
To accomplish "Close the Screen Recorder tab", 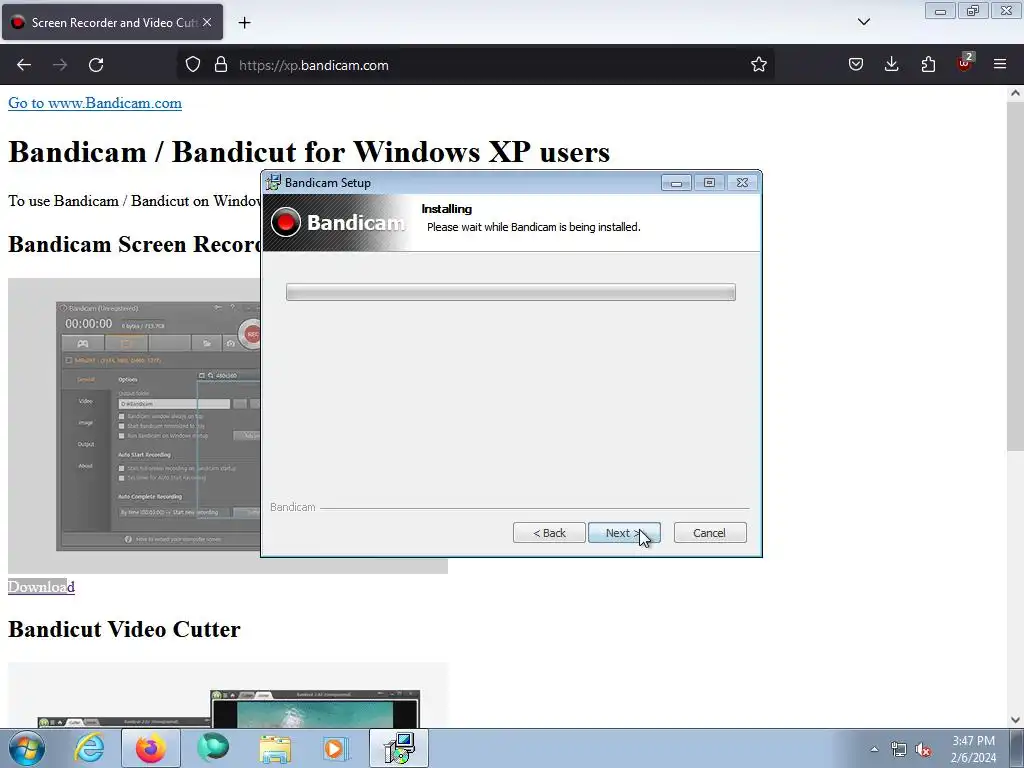I will pyautogui.click(x=207, y=22).
